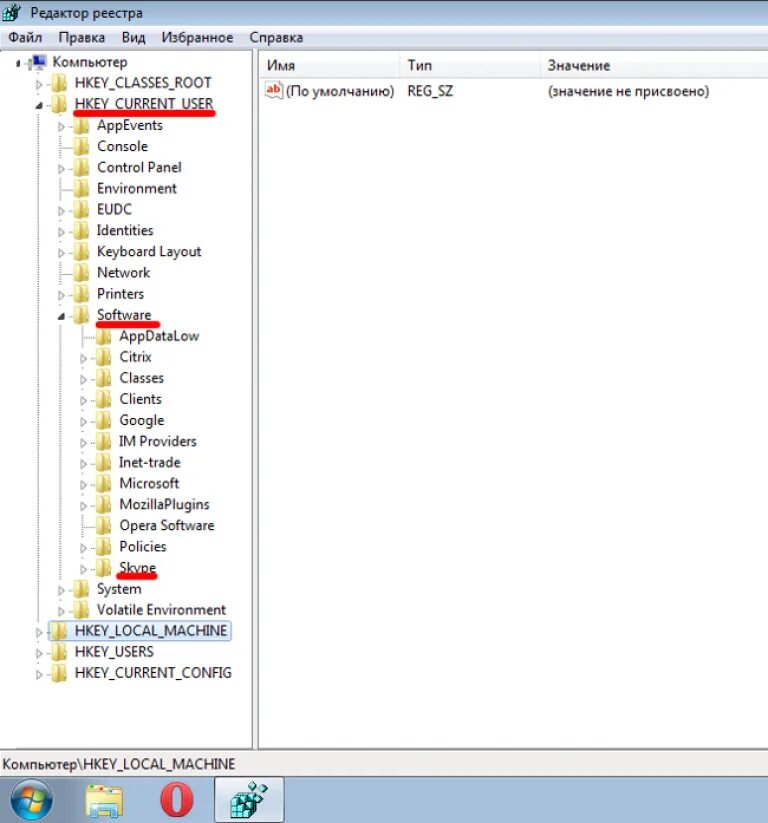Select the HKEY_CURRENT_CONFIG key label
This screenshot has width=768, height=823.
click(x=153, y=673)
